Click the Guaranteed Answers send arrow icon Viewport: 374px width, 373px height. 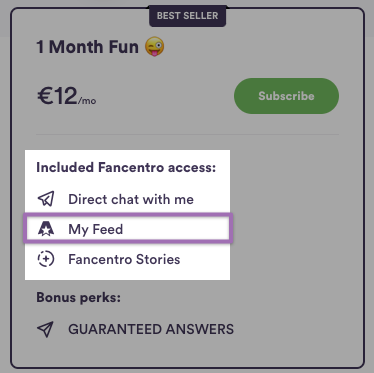(45, 329)
